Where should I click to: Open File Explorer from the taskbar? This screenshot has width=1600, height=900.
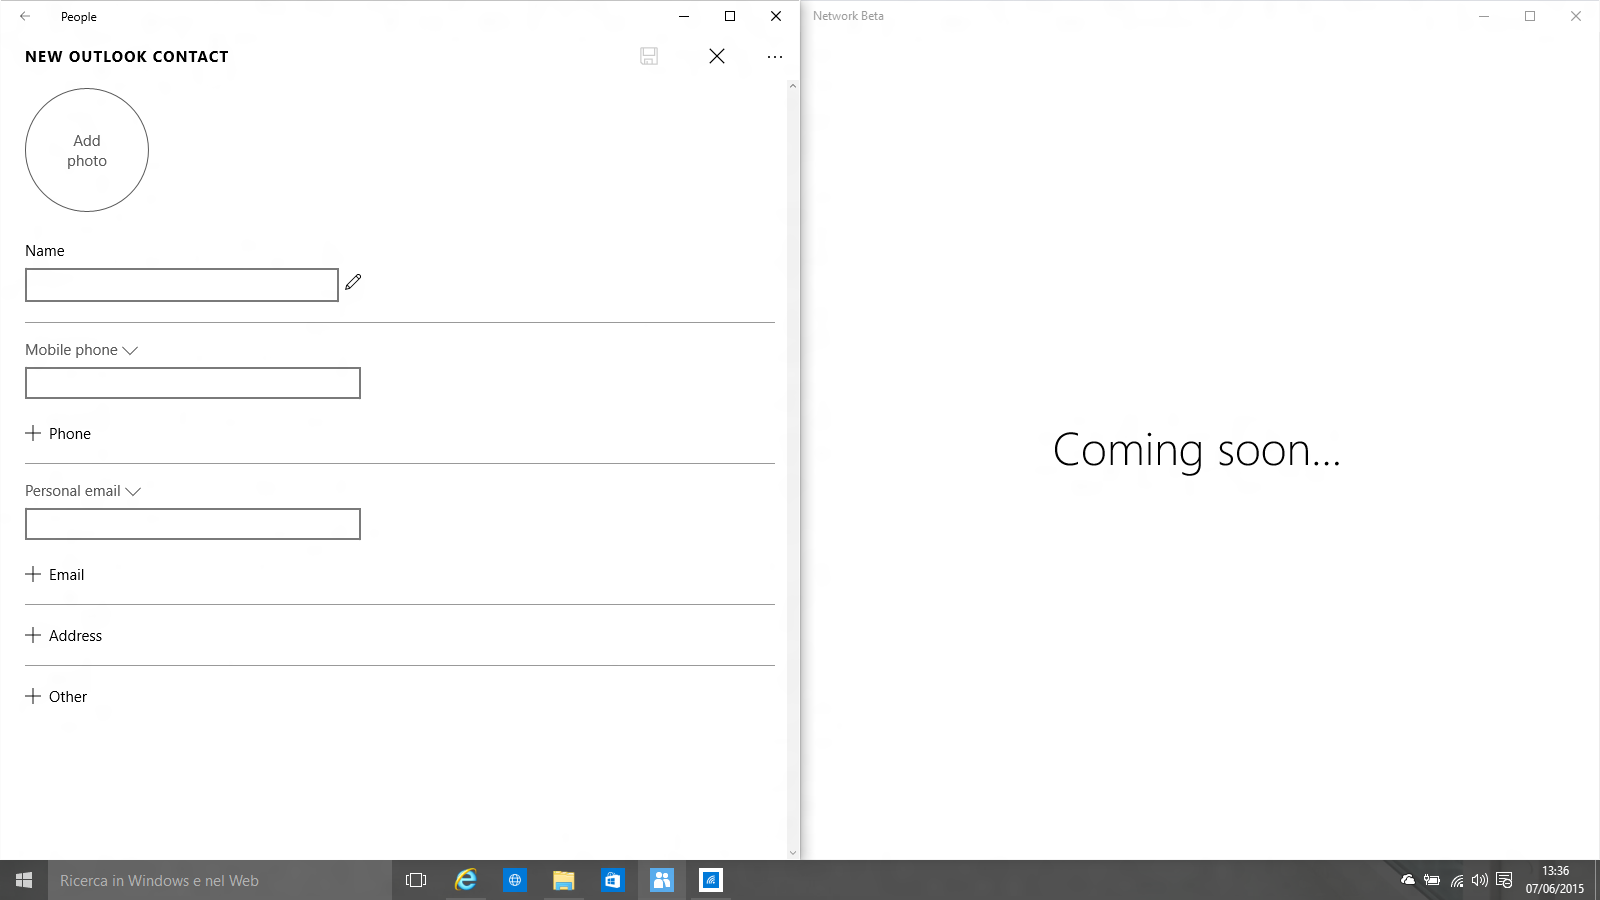564,880
